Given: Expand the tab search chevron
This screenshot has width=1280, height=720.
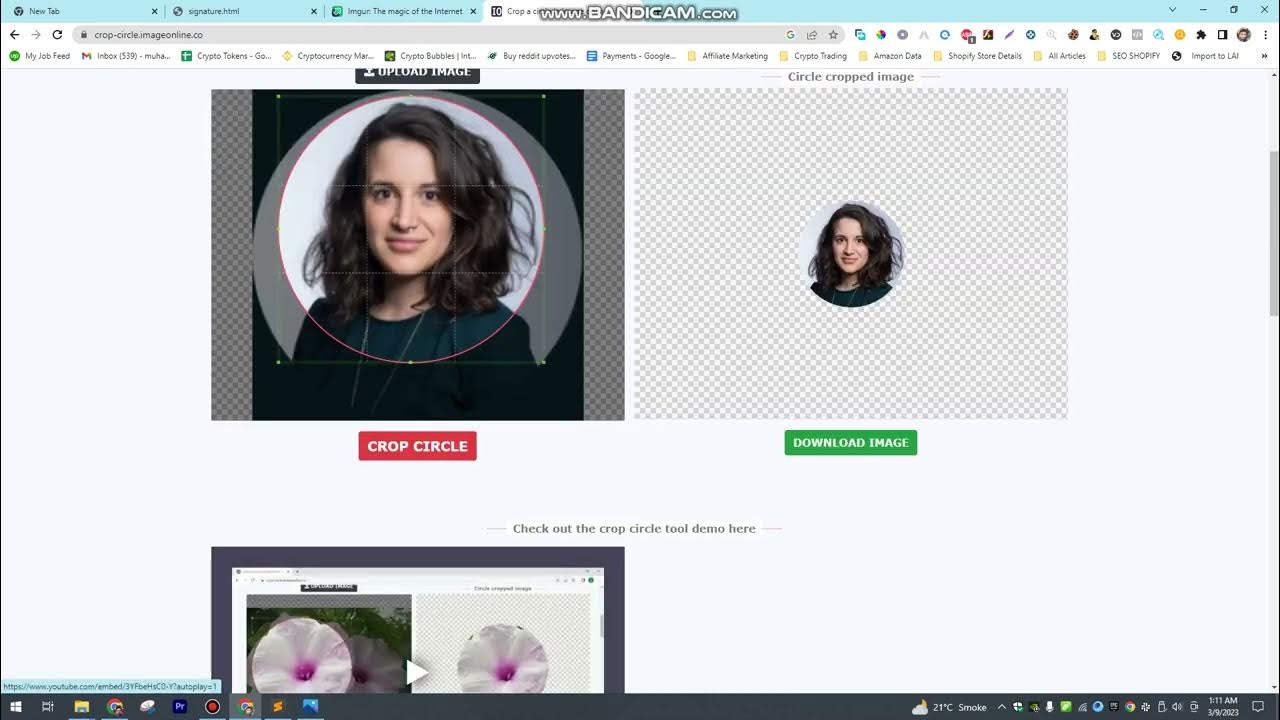Looking at the screenshot, I should tap(1173, 10).
